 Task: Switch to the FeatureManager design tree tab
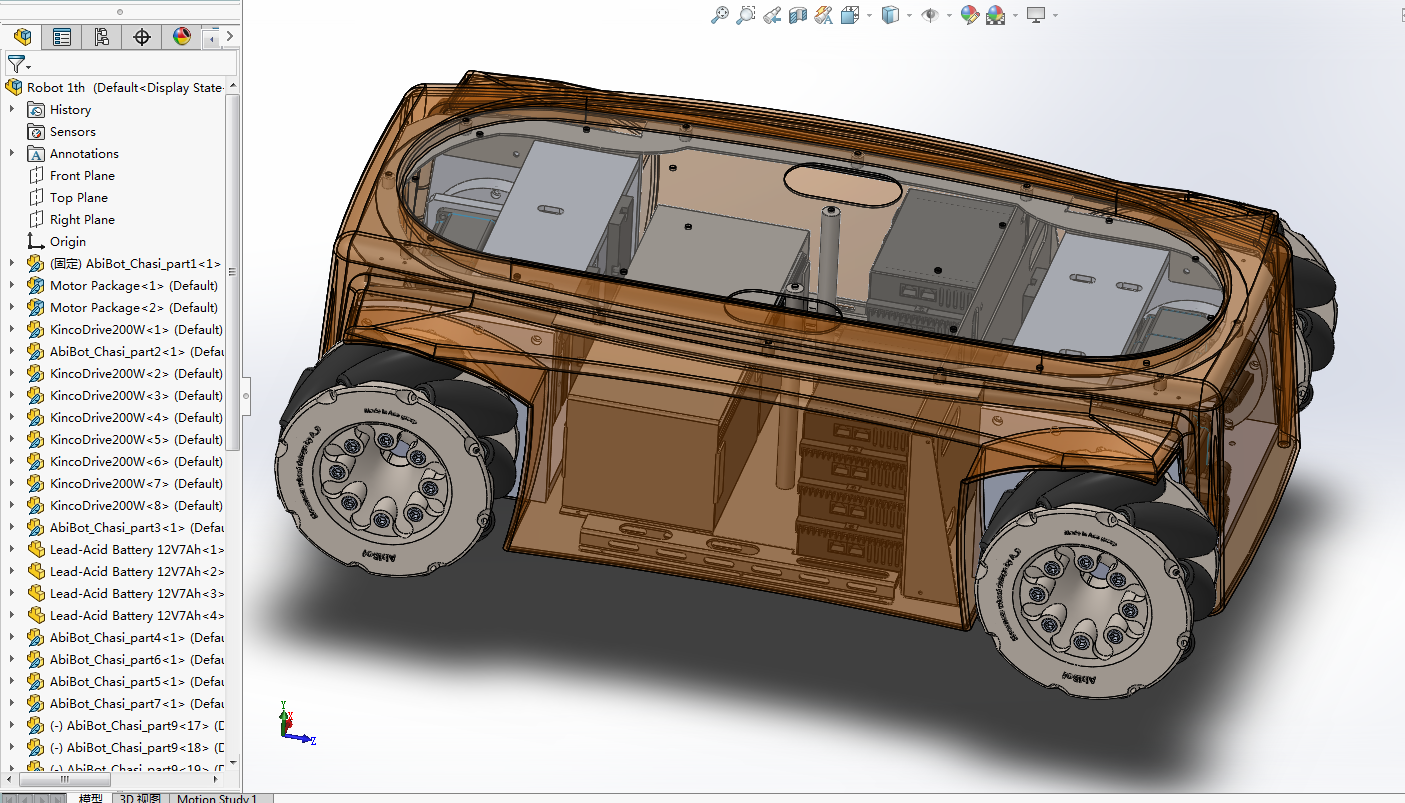point(21,37)
